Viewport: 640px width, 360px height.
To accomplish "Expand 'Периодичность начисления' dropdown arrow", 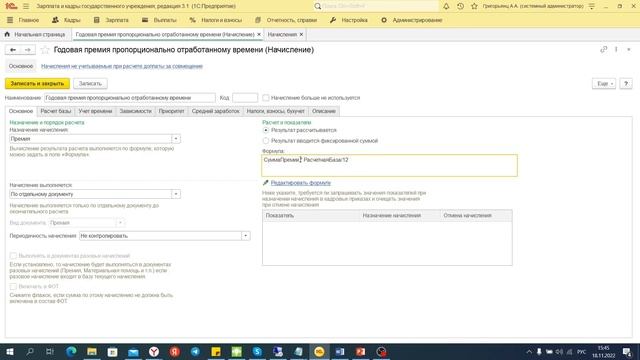I will coord(246,236).
